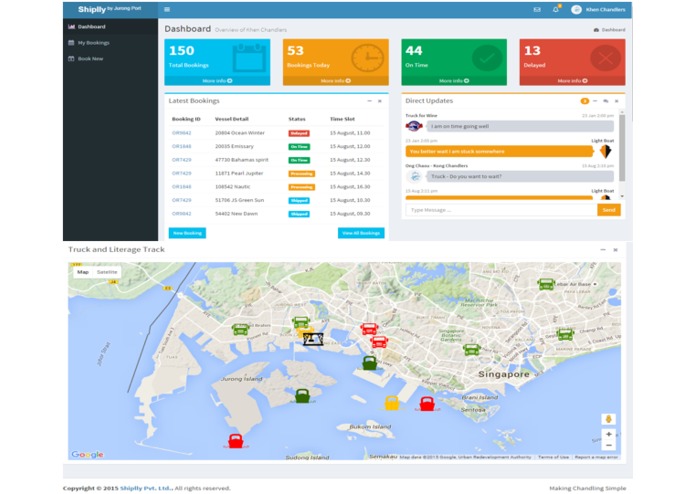This screenshot has width=695, height=494.
Task: Close the Direct Updates panel
Action: [x=617, y=101]
